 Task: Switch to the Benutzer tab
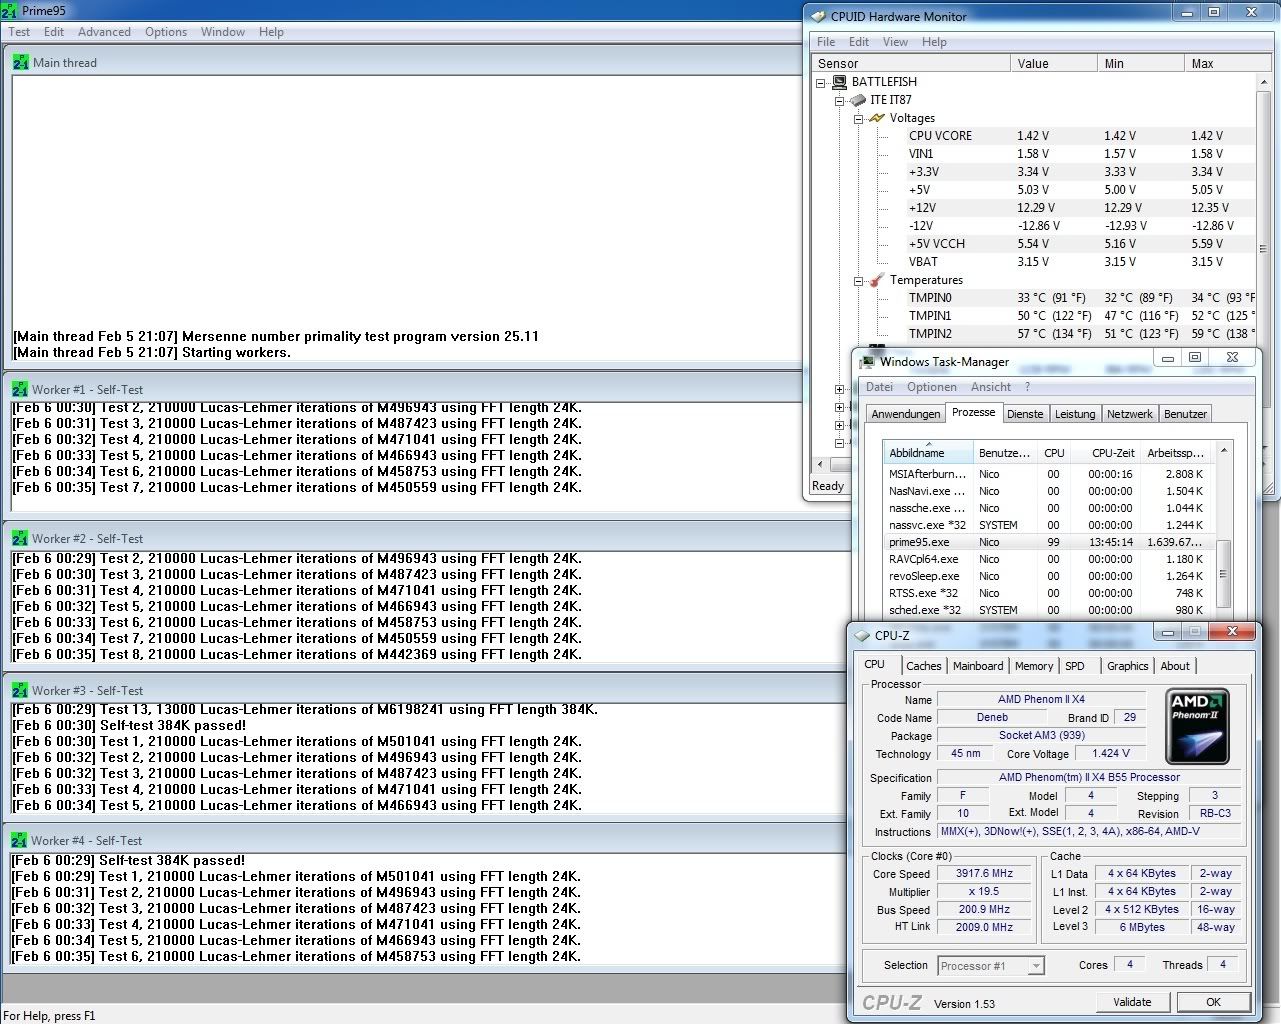point(1185,414)
